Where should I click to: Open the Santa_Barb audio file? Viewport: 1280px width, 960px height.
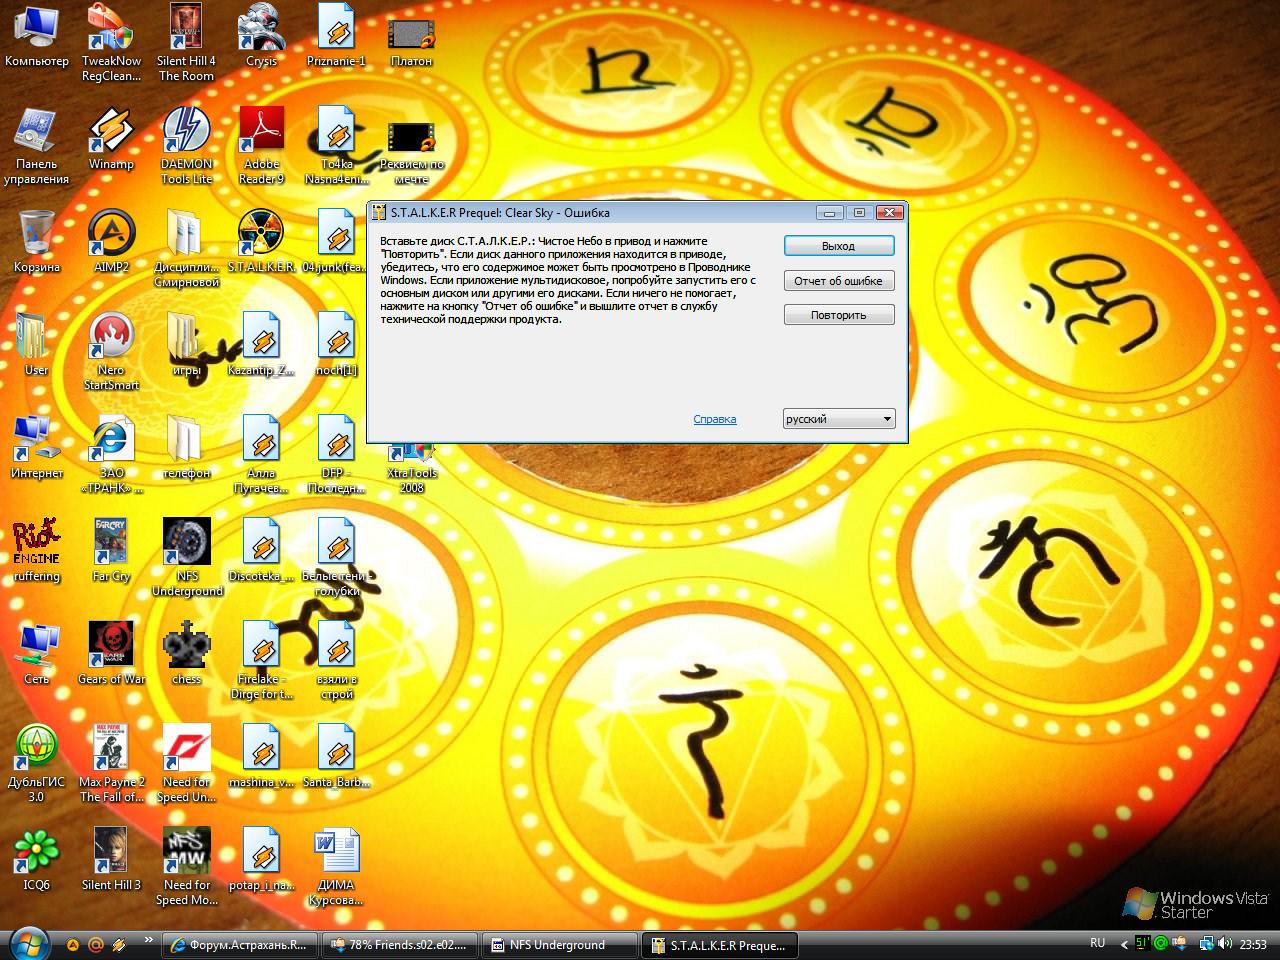[x=336, y=757]
